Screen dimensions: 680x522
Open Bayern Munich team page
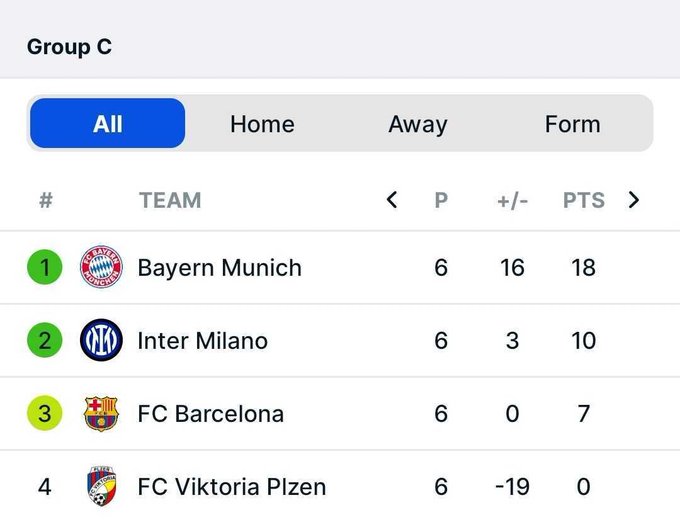219,268
